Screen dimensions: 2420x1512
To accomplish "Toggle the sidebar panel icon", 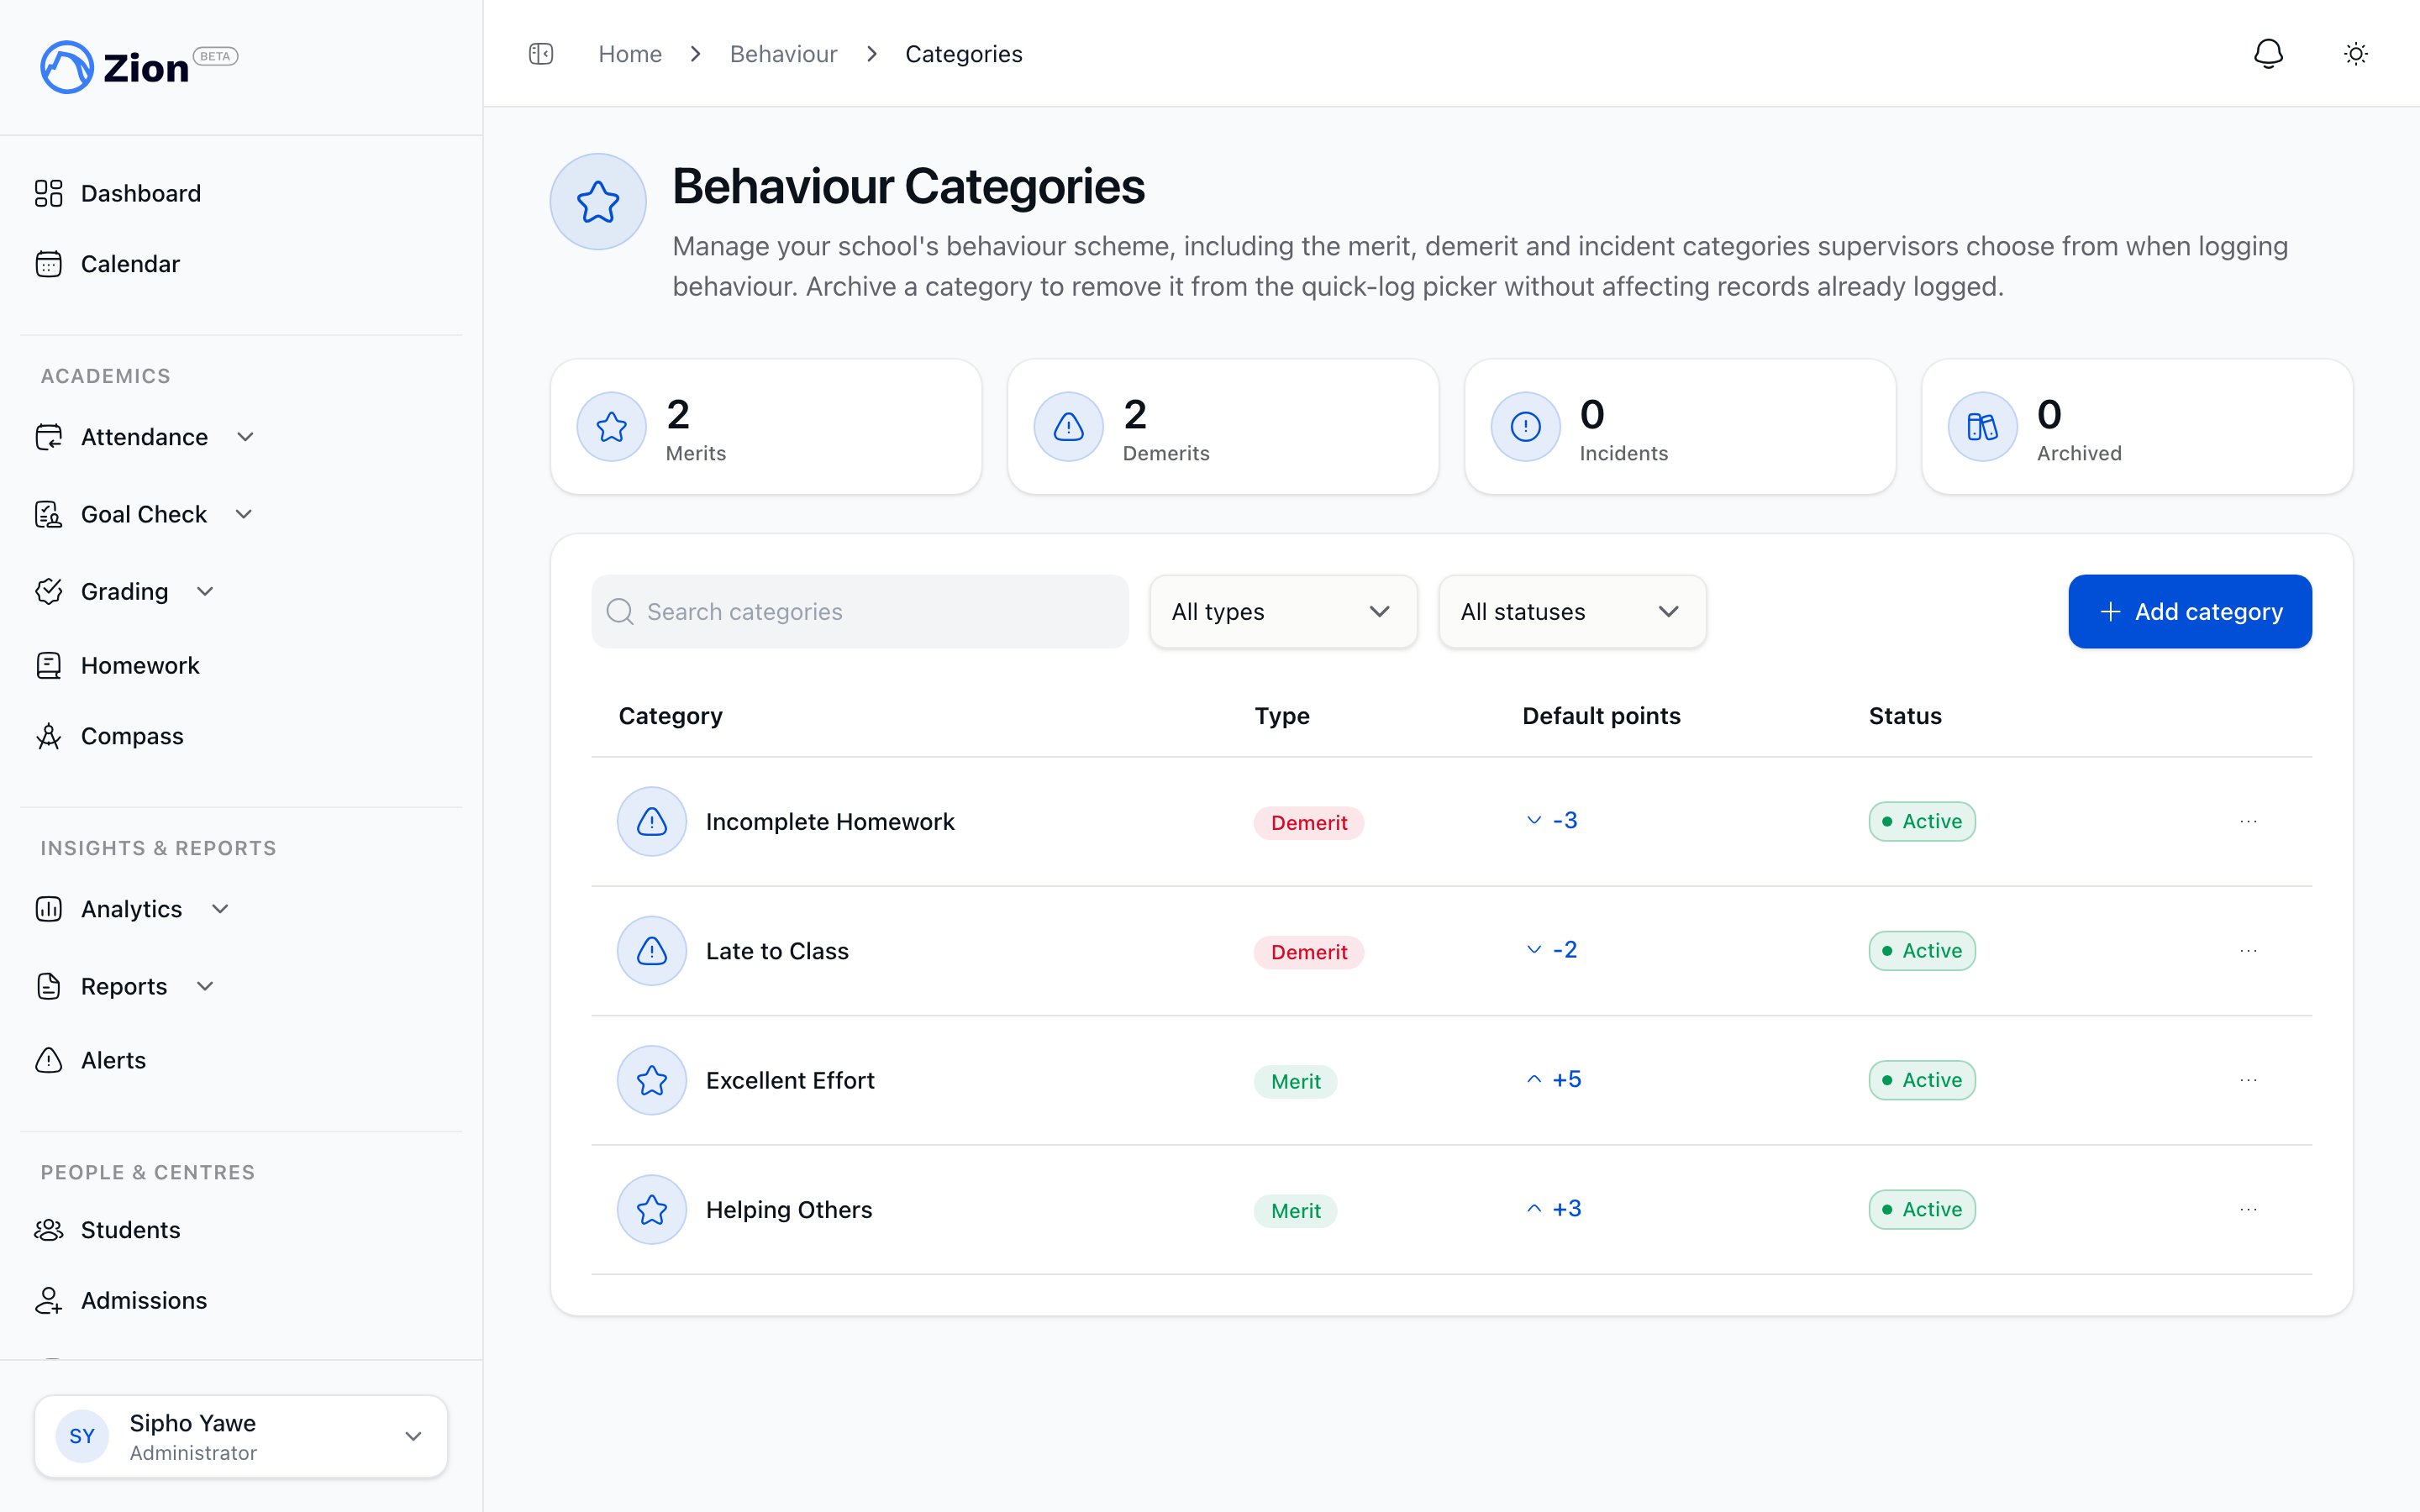I will [x=541, y=54].
